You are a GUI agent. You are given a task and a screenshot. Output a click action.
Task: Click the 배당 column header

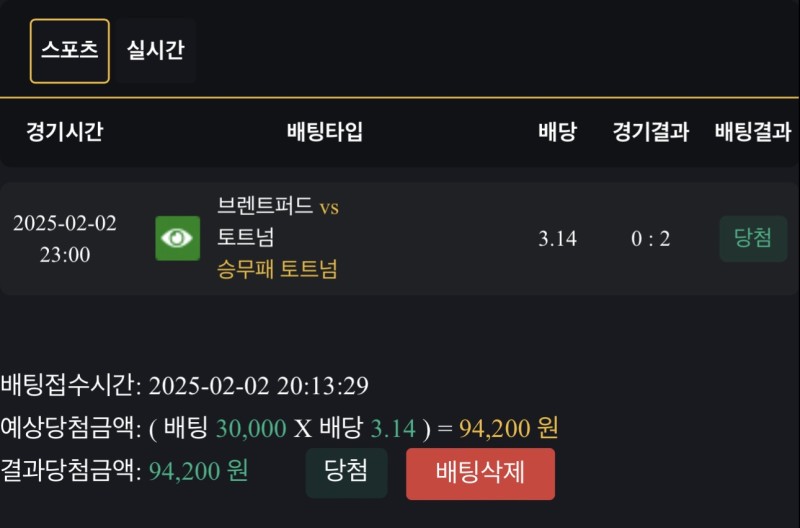pos(557,132)
